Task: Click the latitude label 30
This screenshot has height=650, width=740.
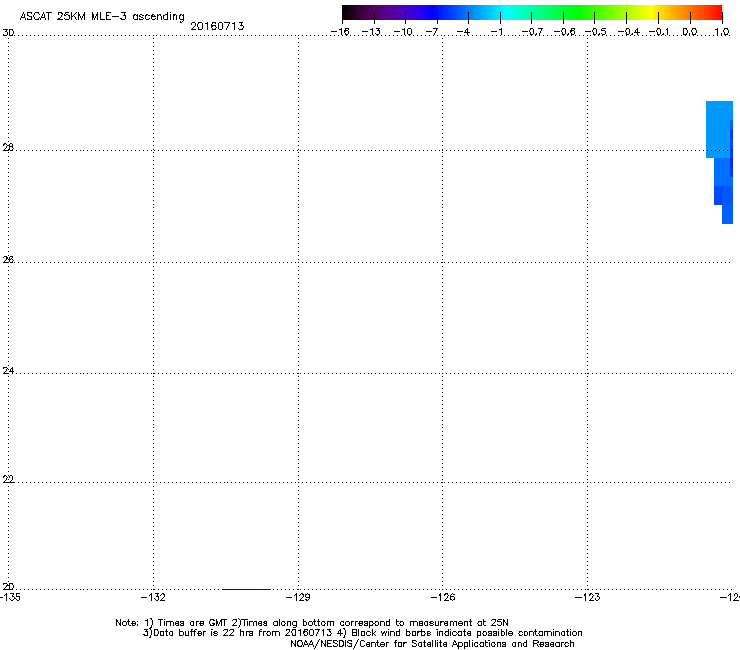Action: [8, 33]
